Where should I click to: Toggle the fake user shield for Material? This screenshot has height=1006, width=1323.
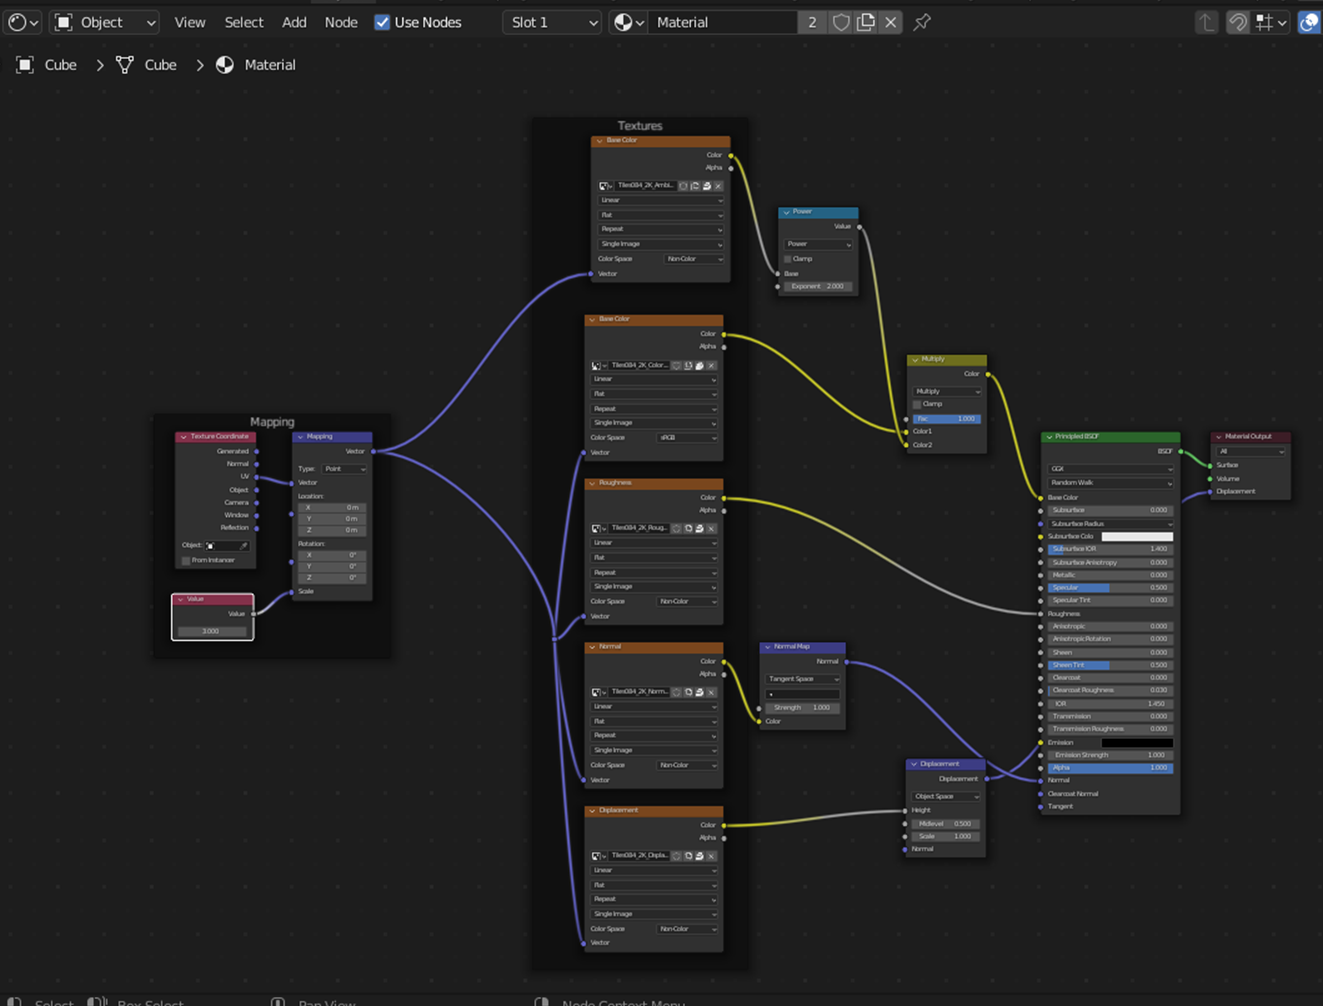[841, 22]
